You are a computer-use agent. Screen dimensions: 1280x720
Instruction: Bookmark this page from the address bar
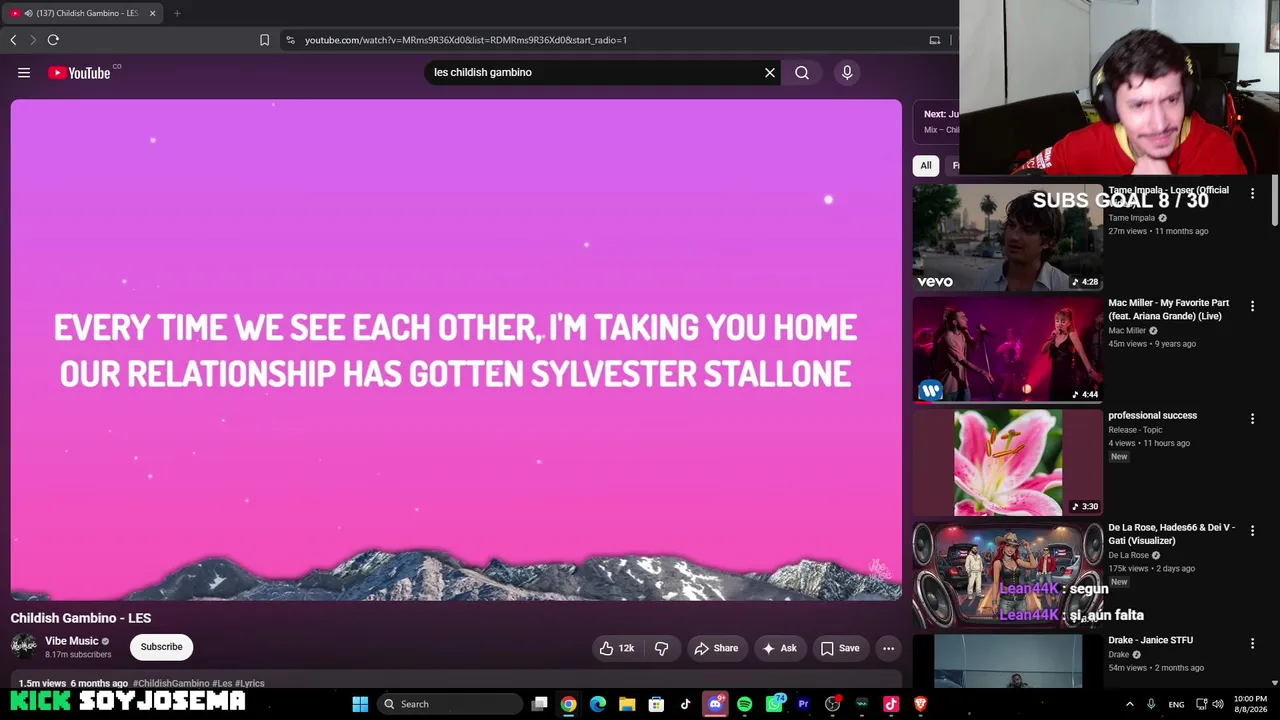click(264, 40)
